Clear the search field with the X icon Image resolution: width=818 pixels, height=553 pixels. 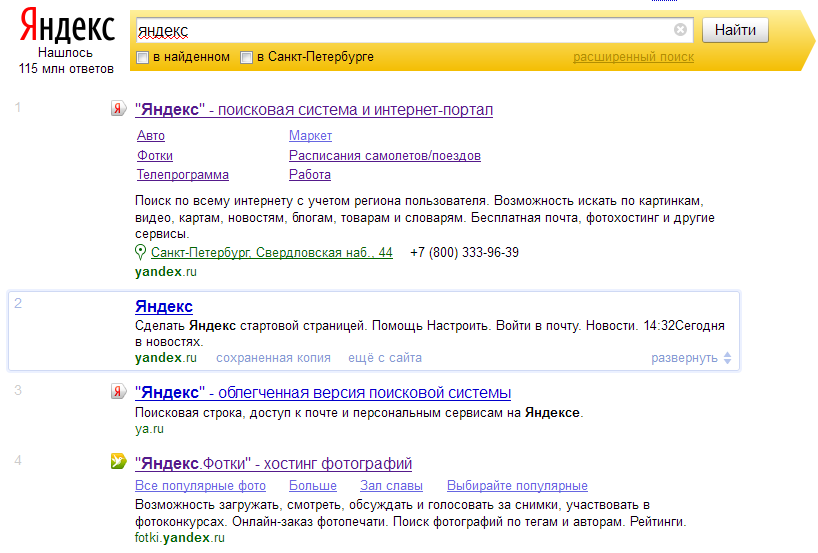(x=680, y=30)
